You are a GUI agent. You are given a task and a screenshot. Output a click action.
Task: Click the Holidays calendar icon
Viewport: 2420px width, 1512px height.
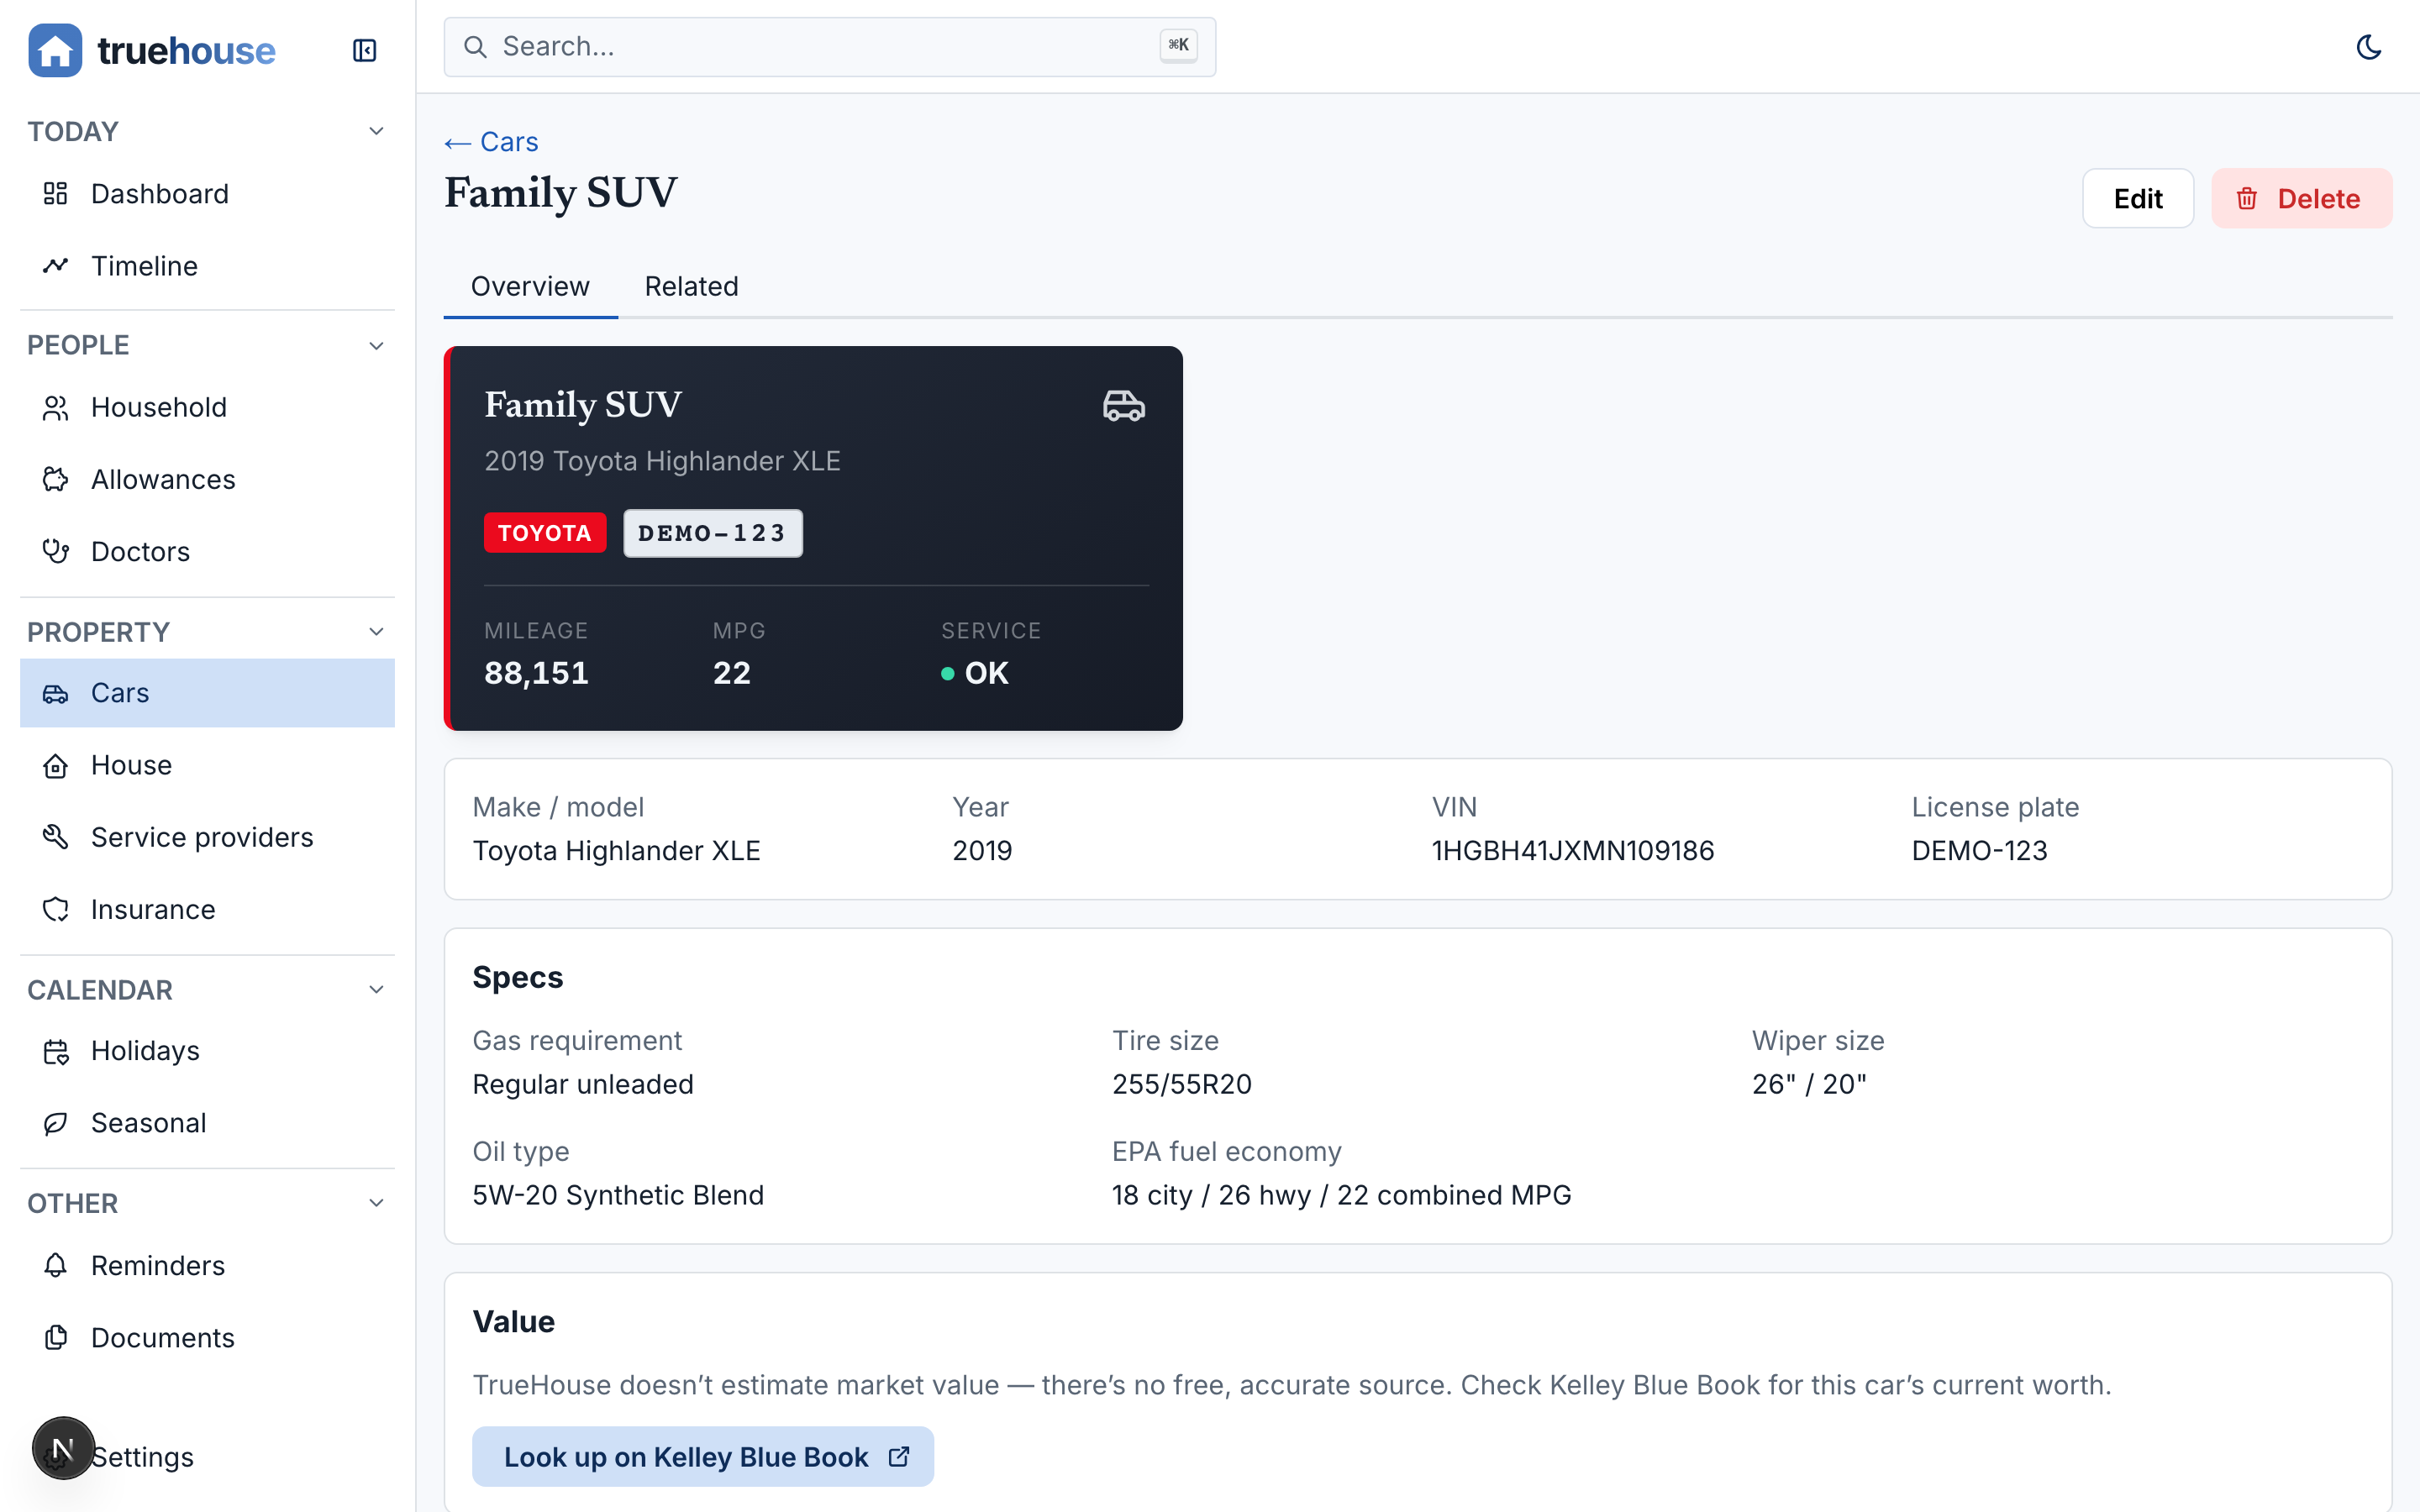56,1051
